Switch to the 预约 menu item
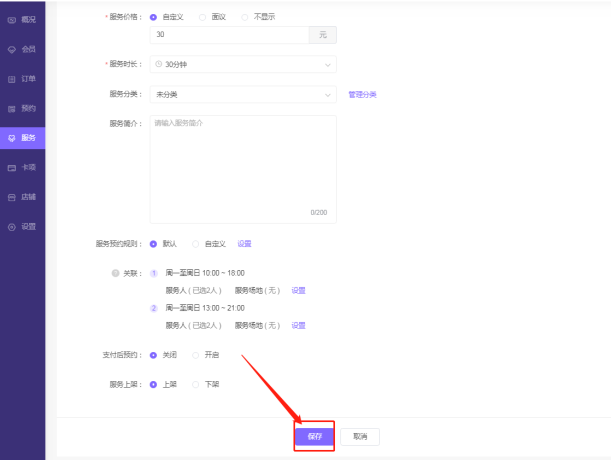612x460 pixels. tap(23, 108)
